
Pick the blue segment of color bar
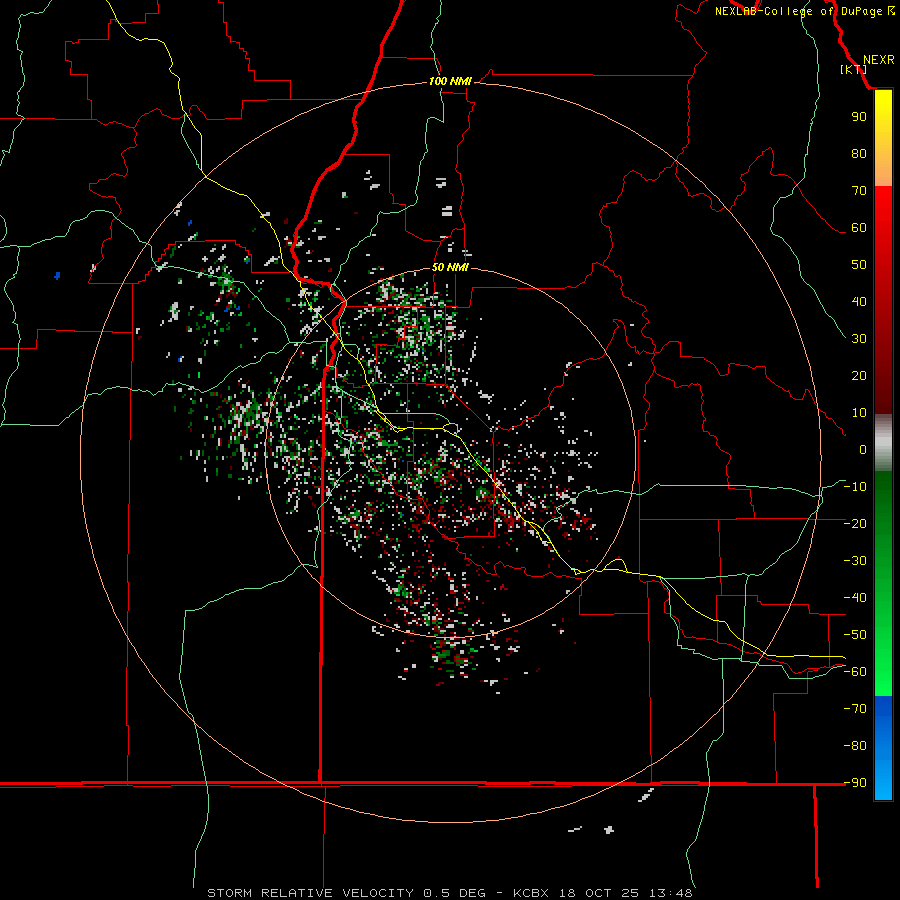point(883,747)
